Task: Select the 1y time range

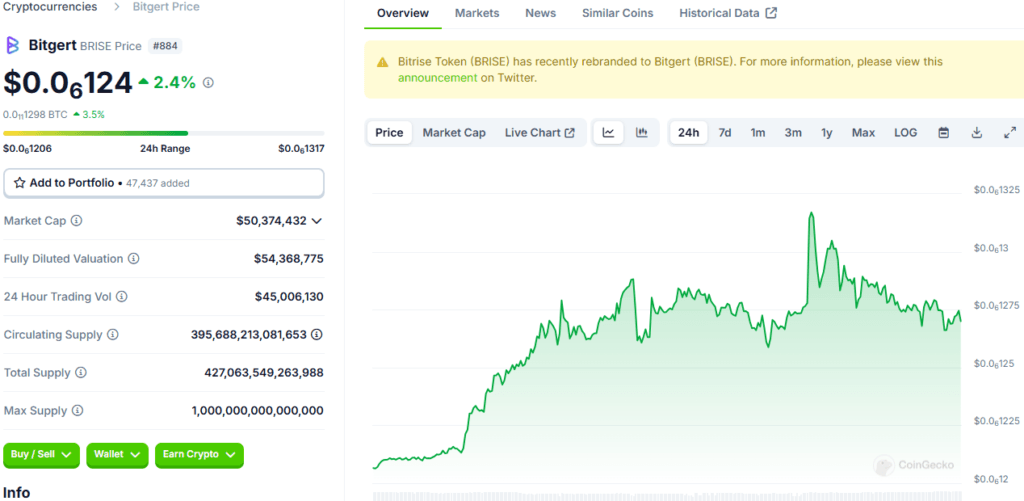Action: pyautogui.click(x=827, y=133)
